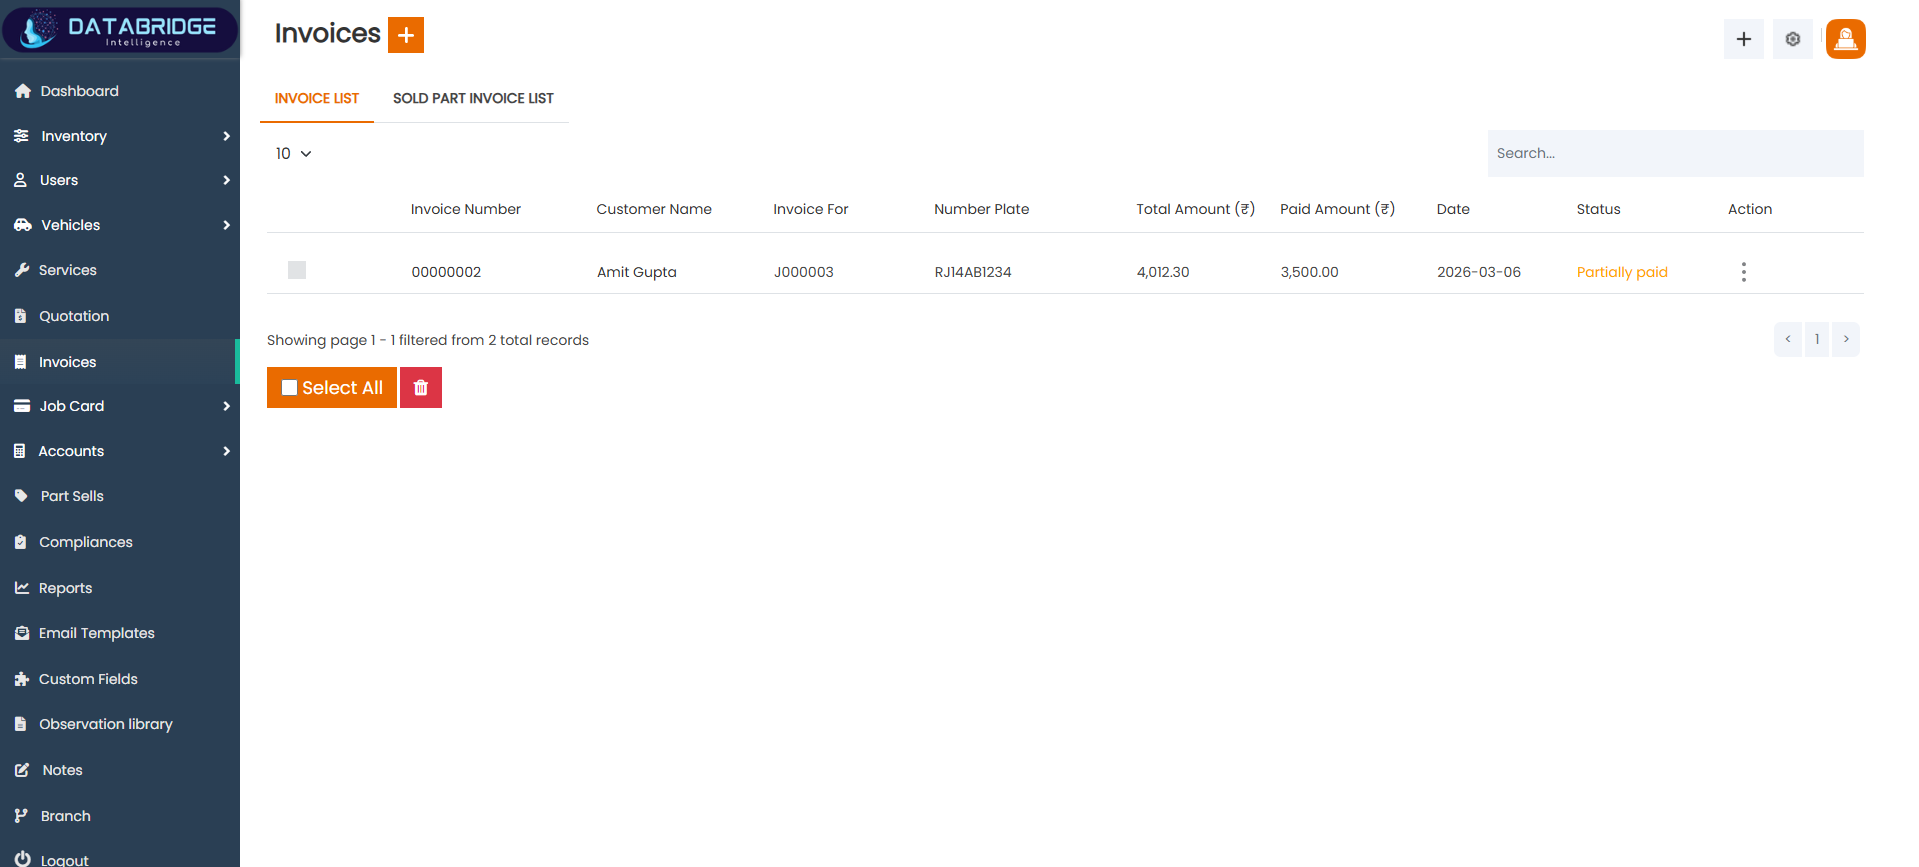Click the Search input field
The image size is (1919, 867).
click(1675, 153)
